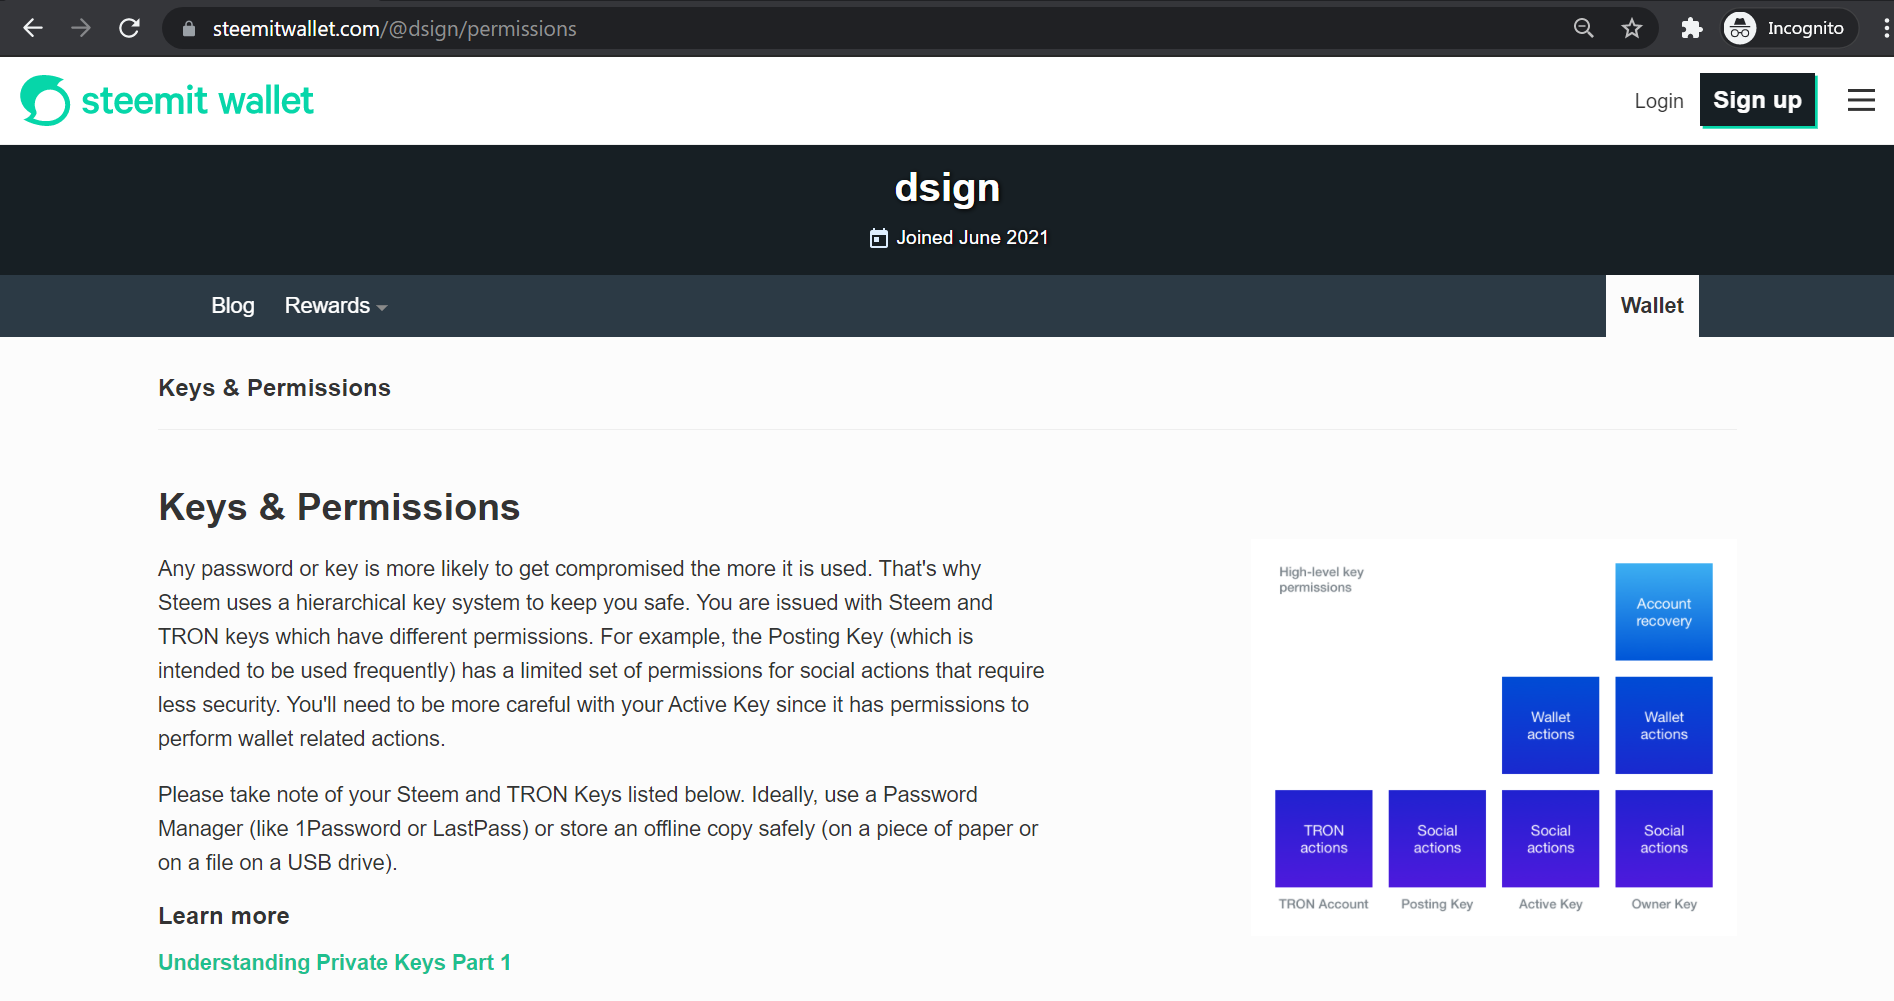The height and width of the screenshot is (1001, 1894).
Task: Click the Joined June 2021 calendar icon
Action: (x=879, y=238)
